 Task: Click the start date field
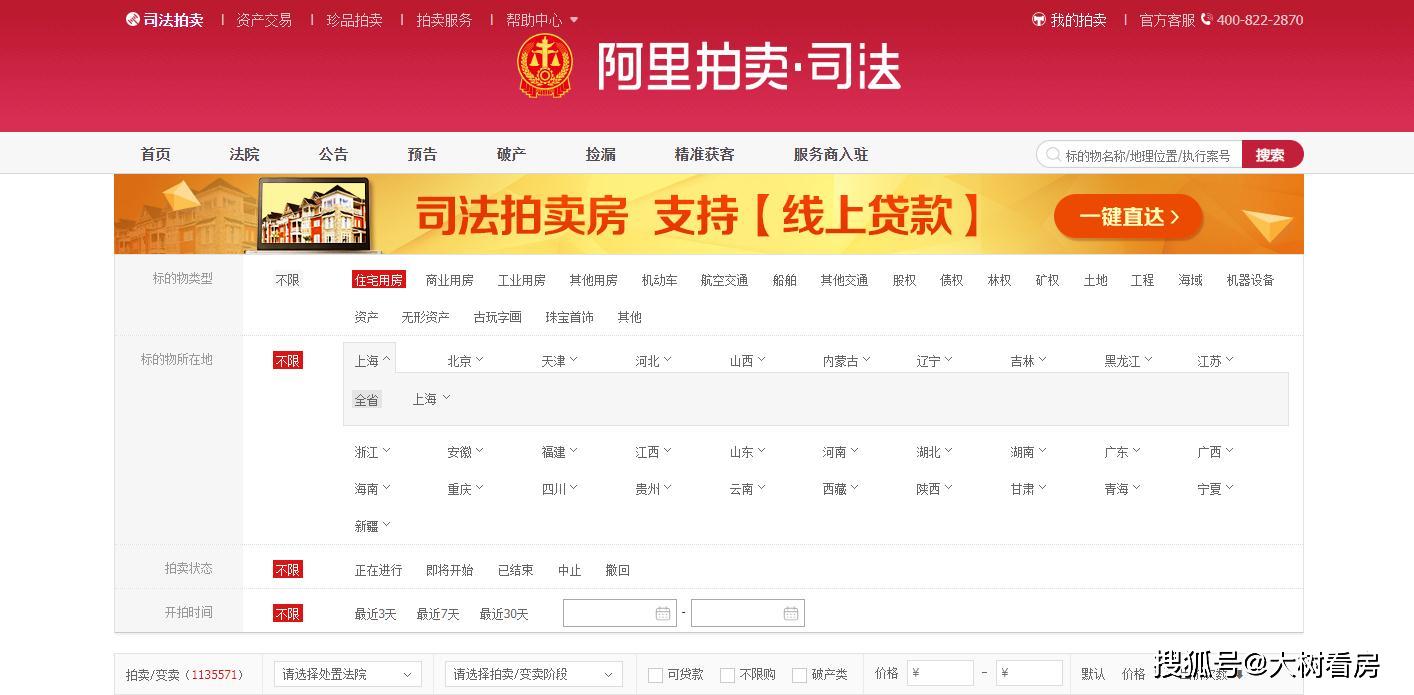click(x=620, y=613)
